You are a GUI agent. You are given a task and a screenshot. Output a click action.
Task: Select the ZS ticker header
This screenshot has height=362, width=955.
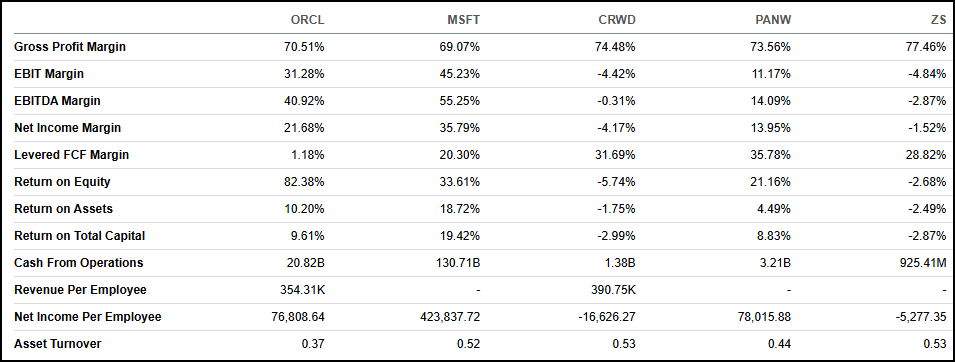click(x=938, y=20)
